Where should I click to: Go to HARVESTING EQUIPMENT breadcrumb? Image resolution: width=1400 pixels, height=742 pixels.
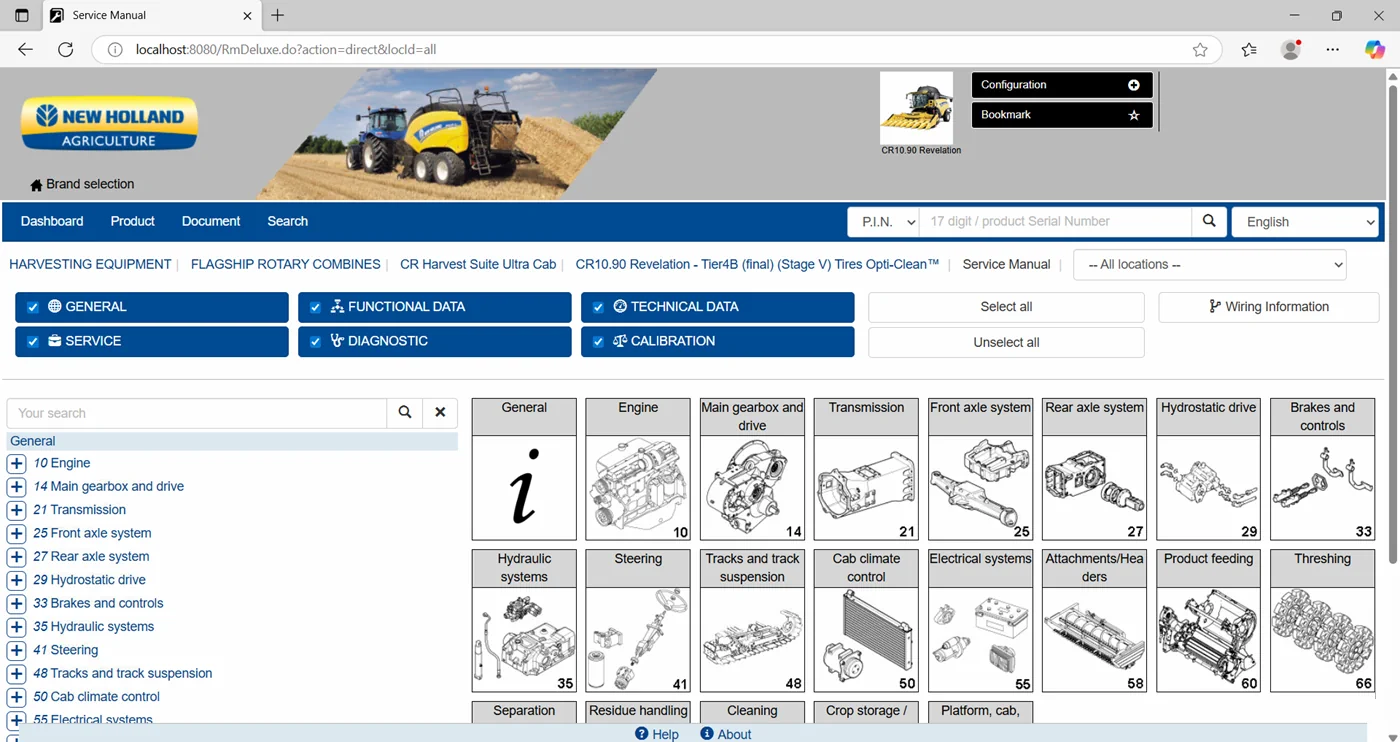(x=90, y=264)
